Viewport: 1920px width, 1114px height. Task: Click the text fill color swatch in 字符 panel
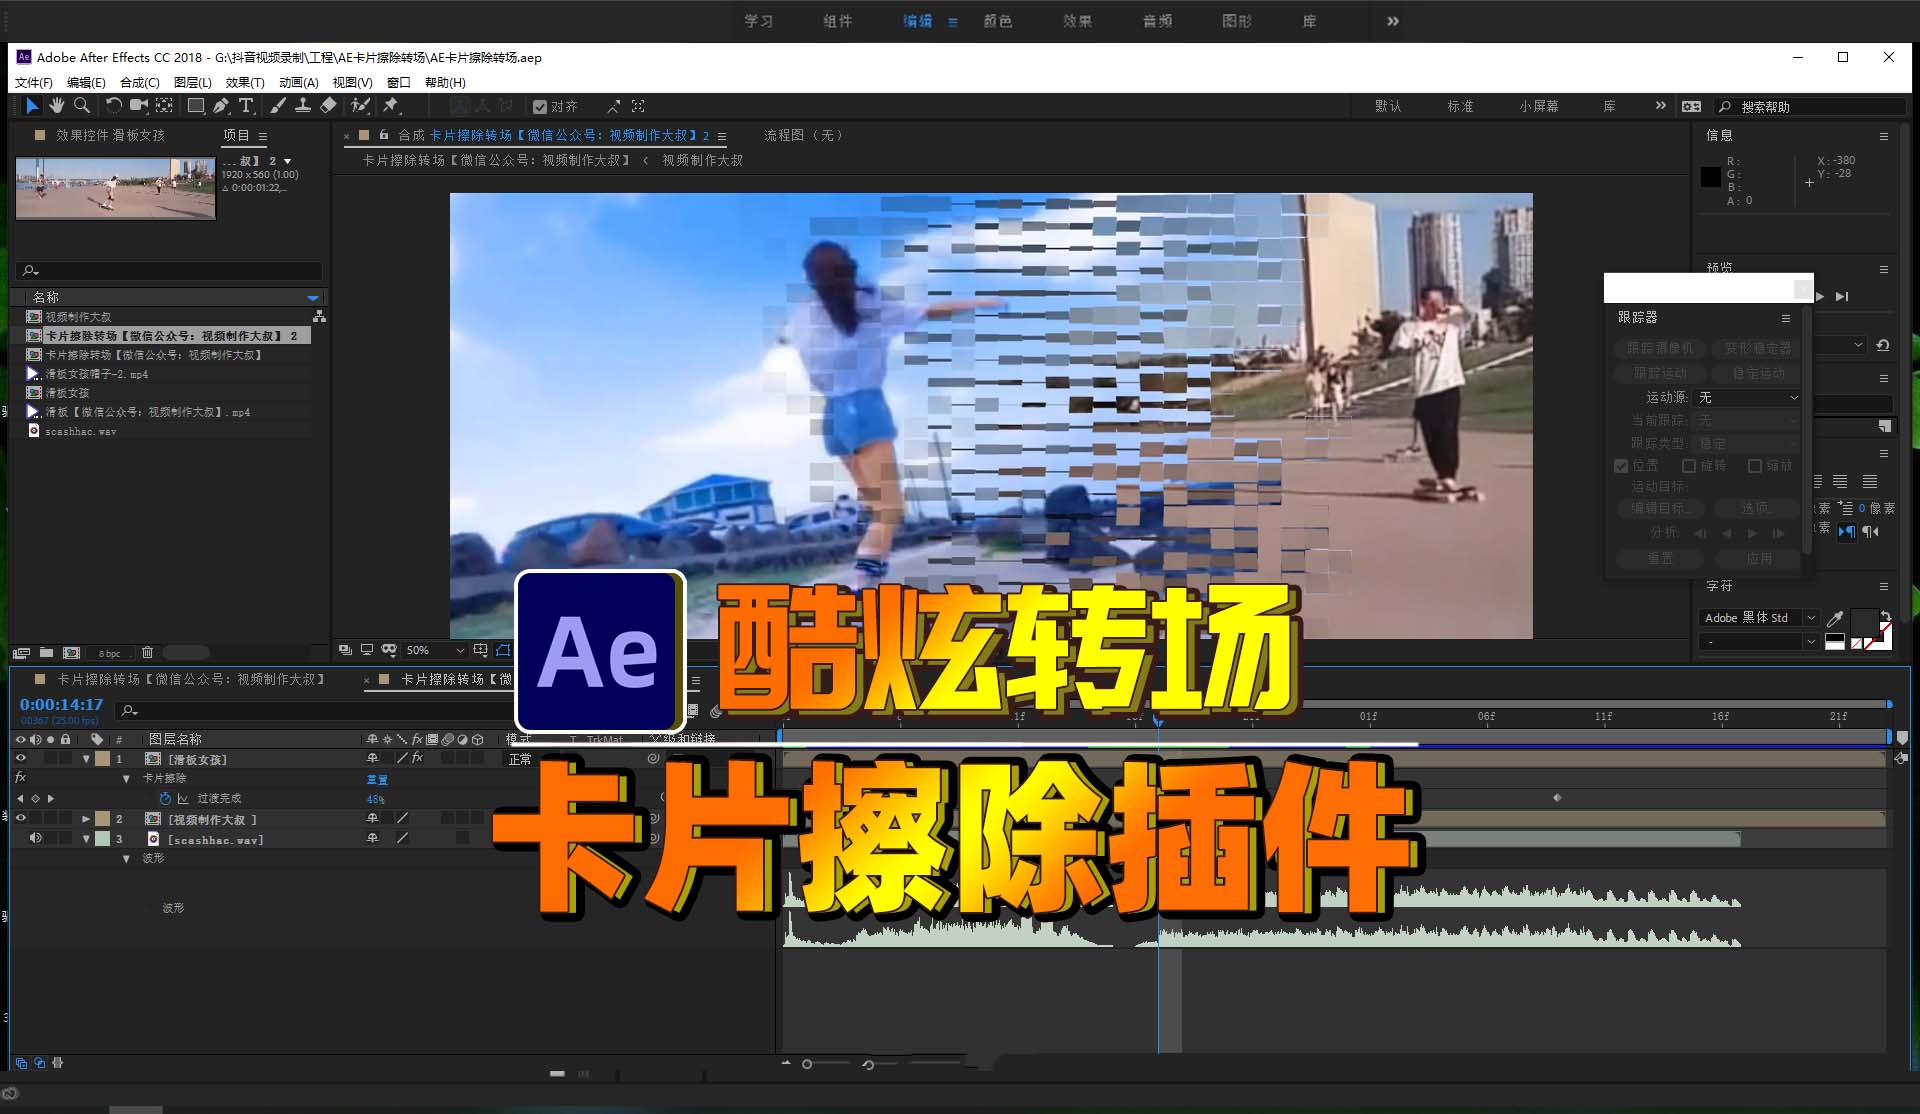[1863, 622]
